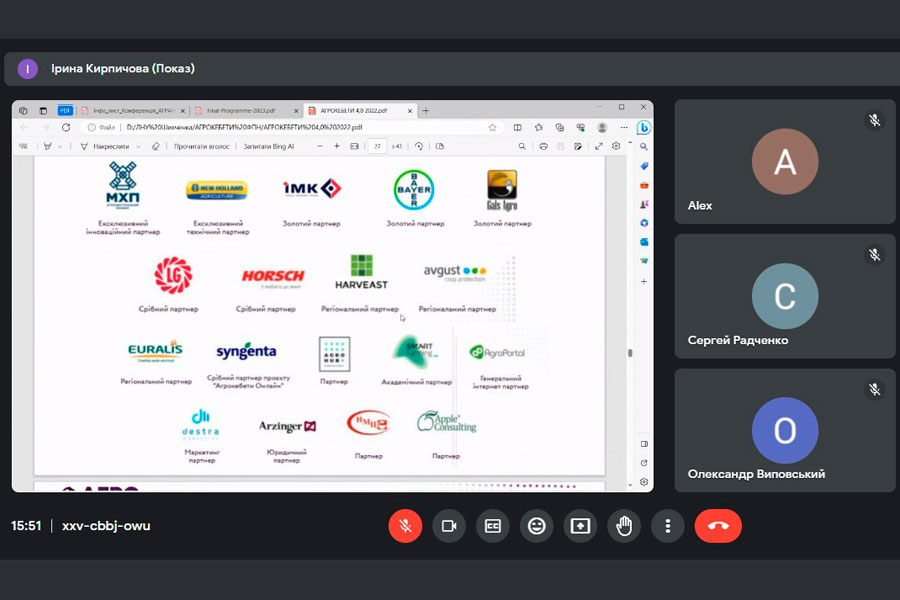Click Запитати Bing AI button

(270, 146)
